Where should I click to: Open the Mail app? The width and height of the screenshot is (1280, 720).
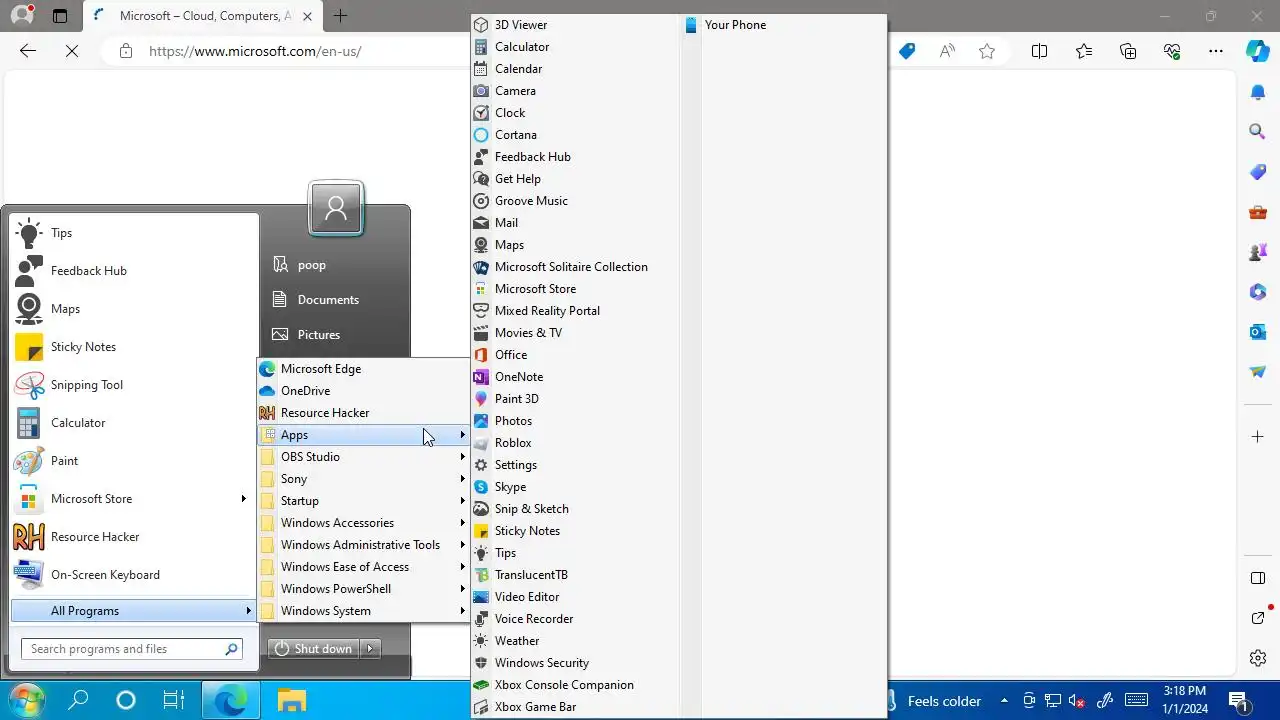pos(575,223)
